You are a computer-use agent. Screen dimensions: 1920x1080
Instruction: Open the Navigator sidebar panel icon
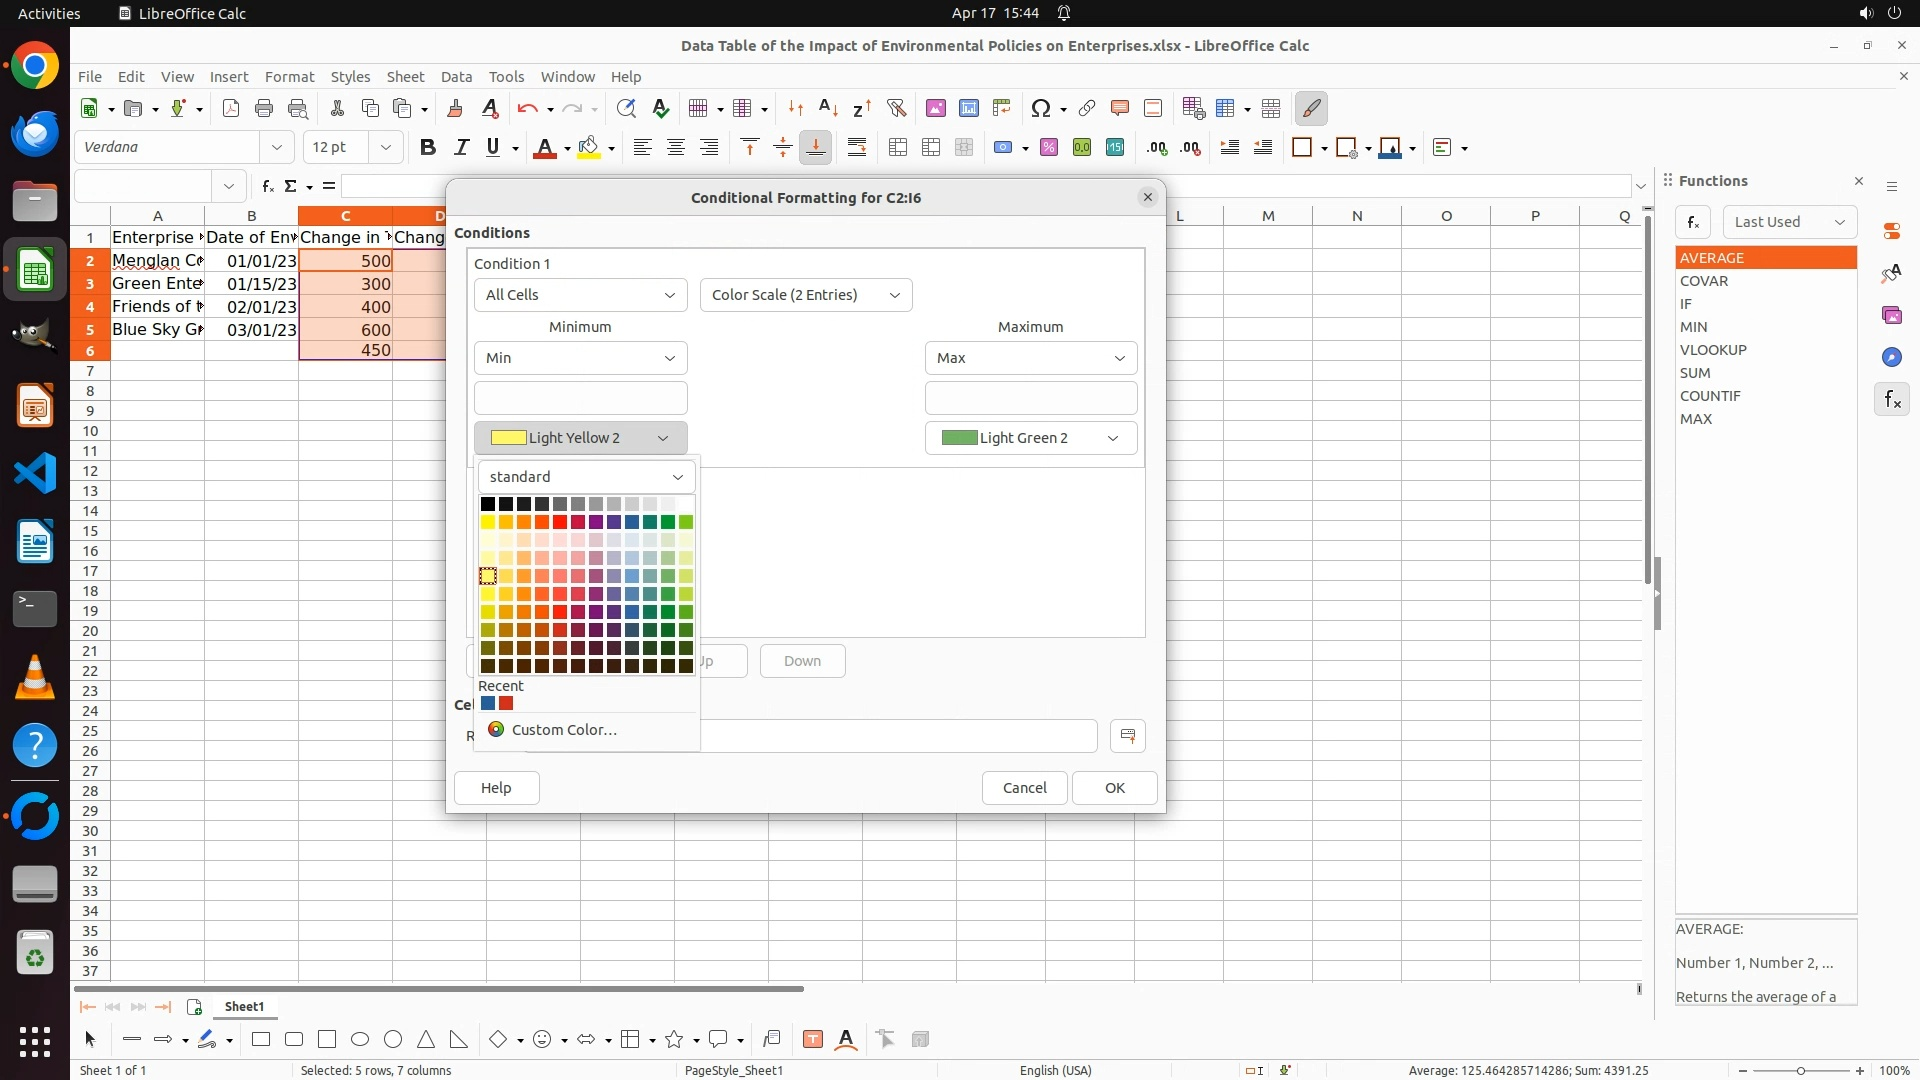coord(1891,357)
